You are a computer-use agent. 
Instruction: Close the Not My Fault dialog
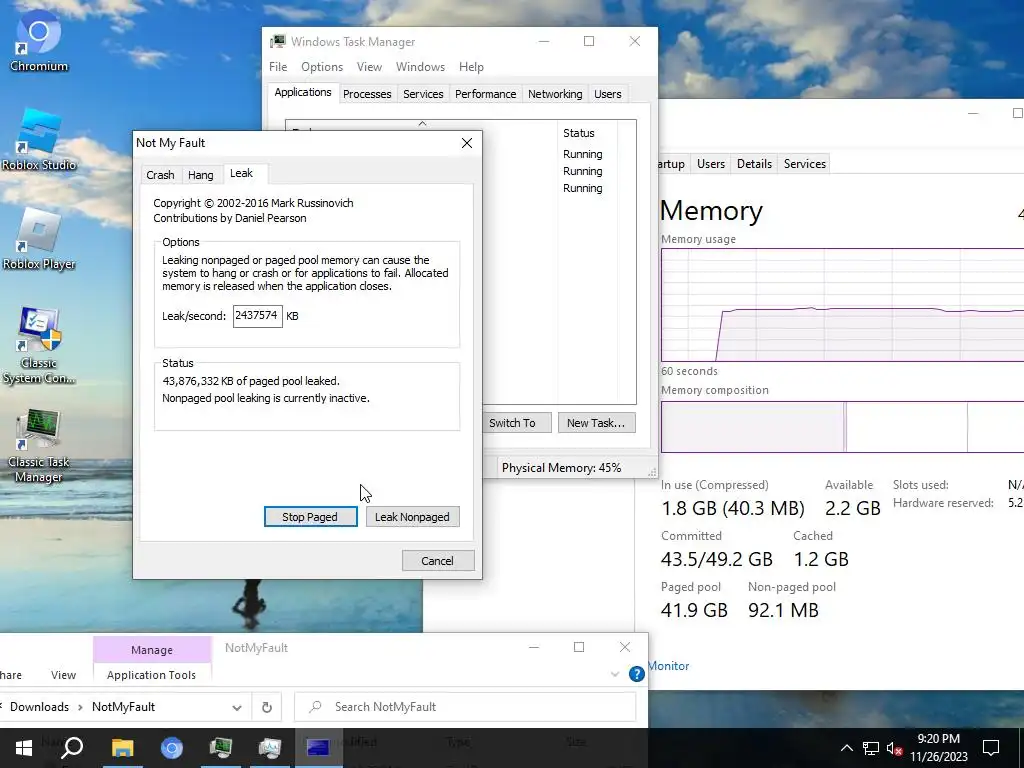466,143
